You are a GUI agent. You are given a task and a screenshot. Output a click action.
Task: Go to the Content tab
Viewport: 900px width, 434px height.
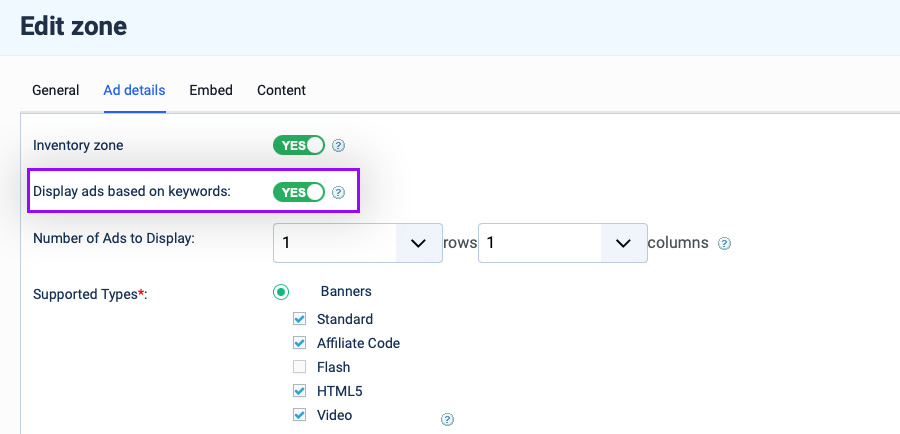coord(281,90)
